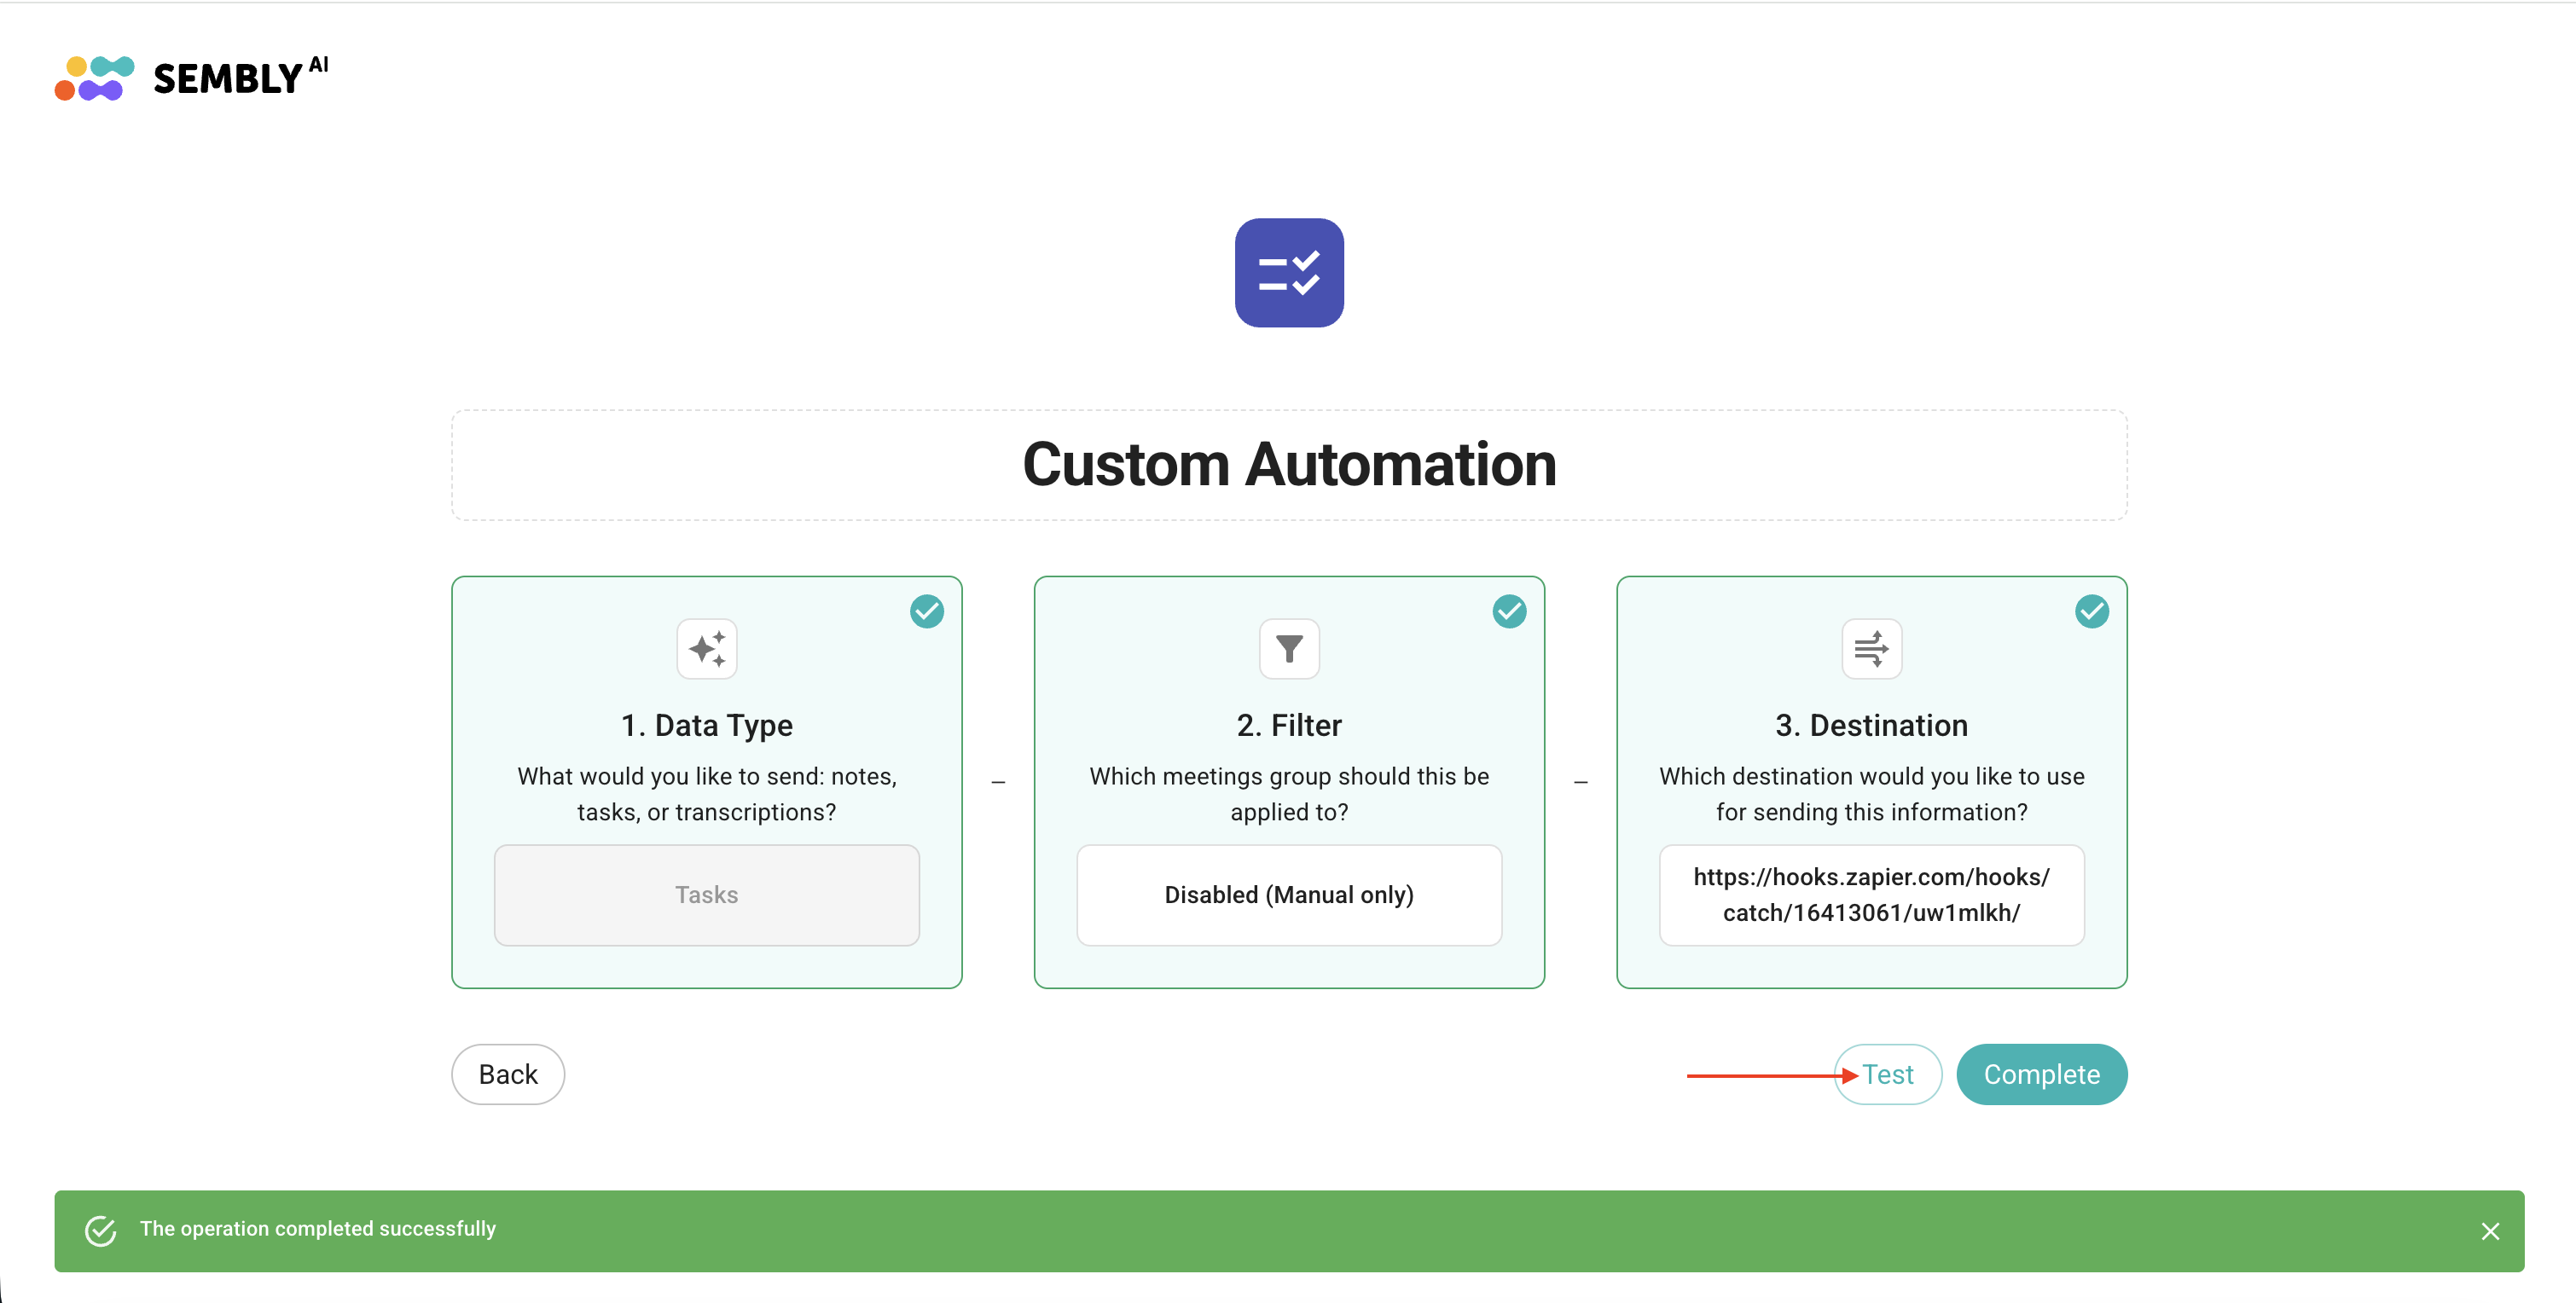Select the 1. Data Type step
The width and height of the screenshot is (2576, 1303).
tap(706, 725)
